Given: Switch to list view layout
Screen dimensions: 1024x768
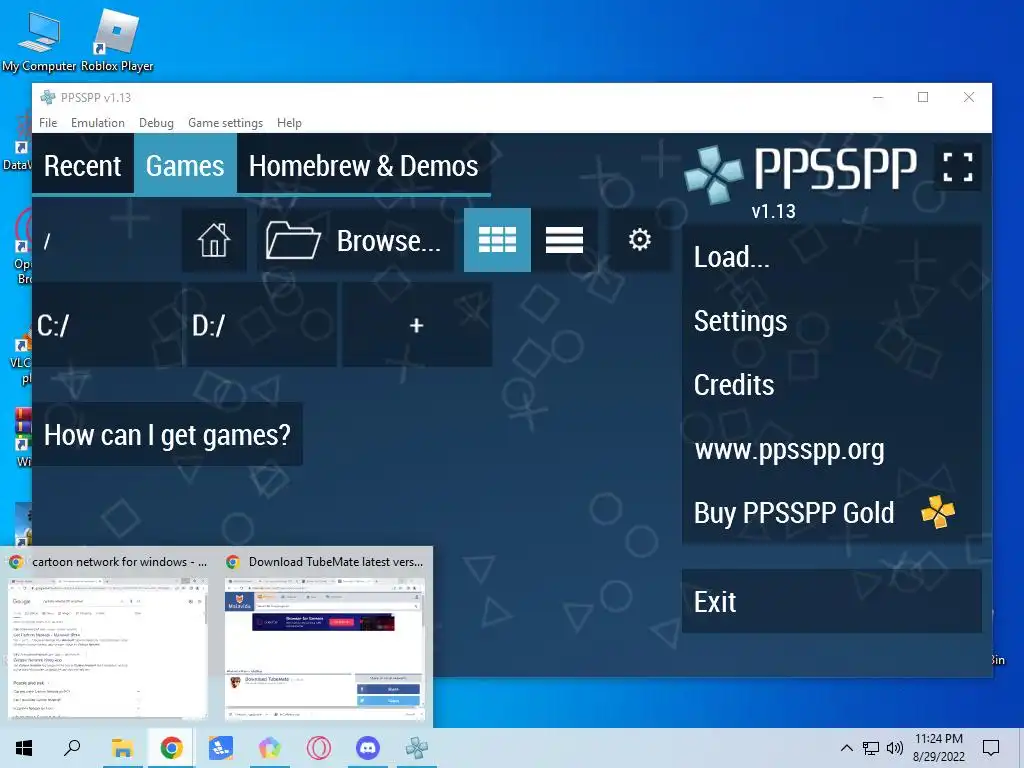Looking at the screenshot, I should pyautogui.click(x=564, y=240).
